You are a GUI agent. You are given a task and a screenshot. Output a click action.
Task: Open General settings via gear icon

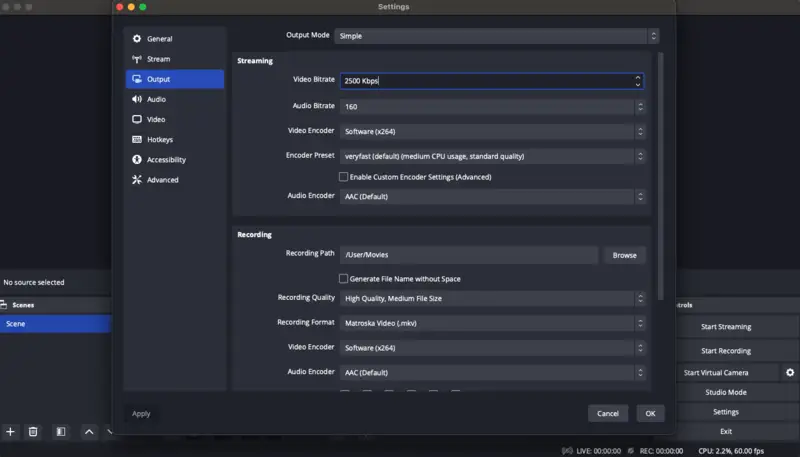[x=137, y=39]
